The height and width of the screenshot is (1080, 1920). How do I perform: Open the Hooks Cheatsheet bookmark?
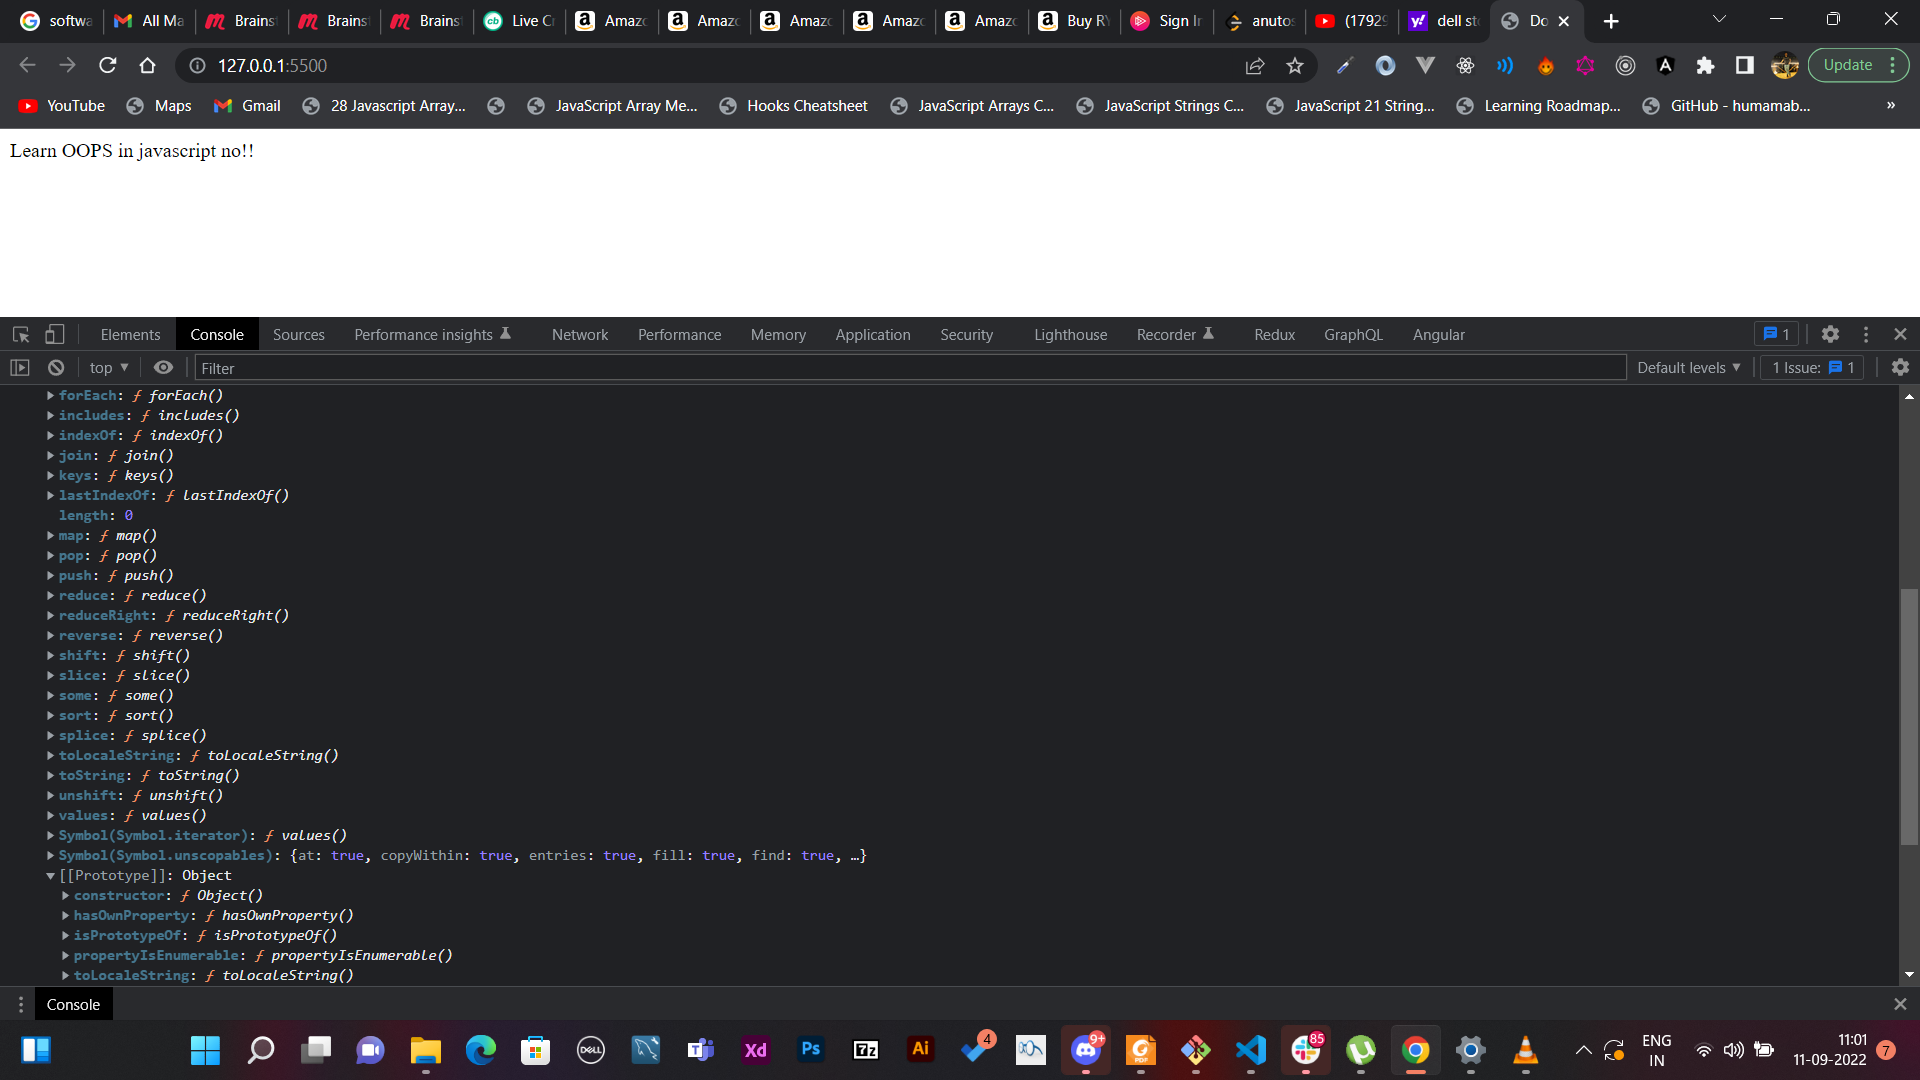coord(806,105)
